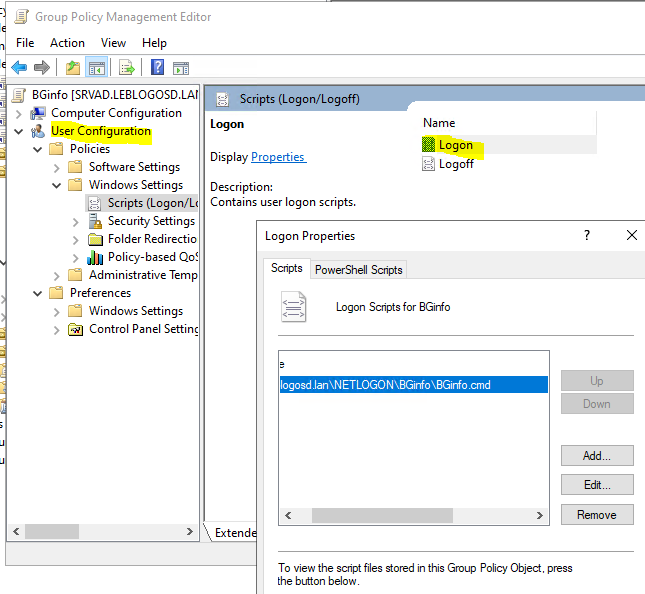645x594 pixels.
Task: Click the Logon Properties help question mark
Action: (x=587, y=235)
